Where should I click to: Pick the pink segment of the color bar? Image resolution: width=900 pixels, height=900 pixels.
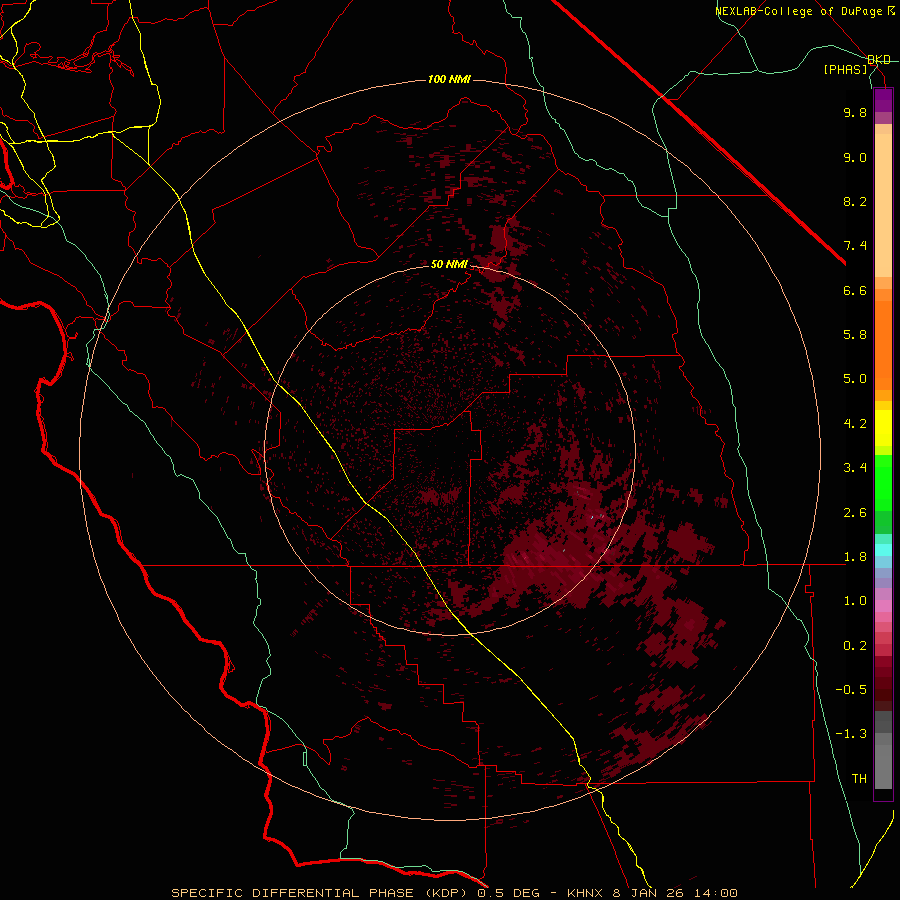(883, 606)
